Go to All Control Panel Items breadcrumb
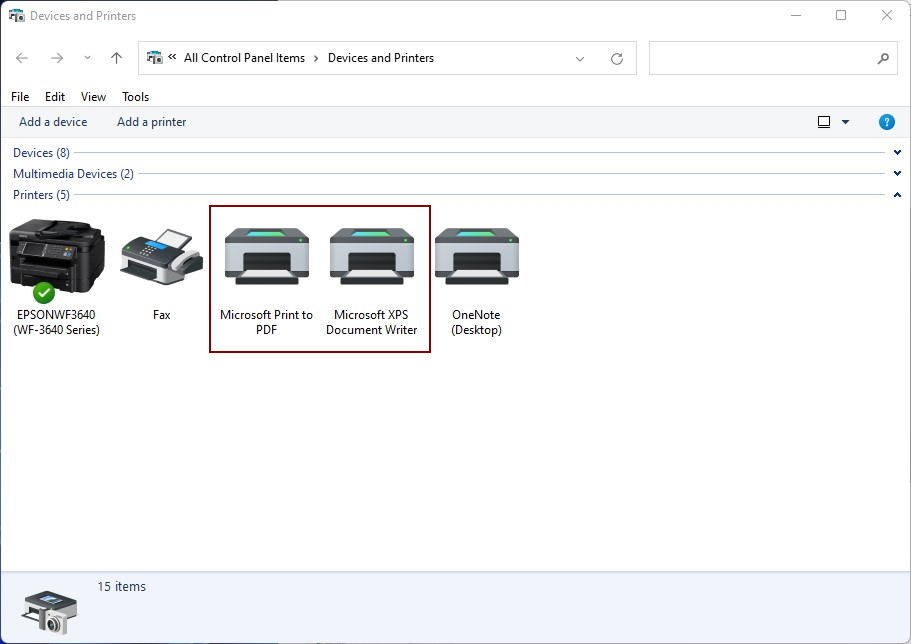 (x=245, y=58)
